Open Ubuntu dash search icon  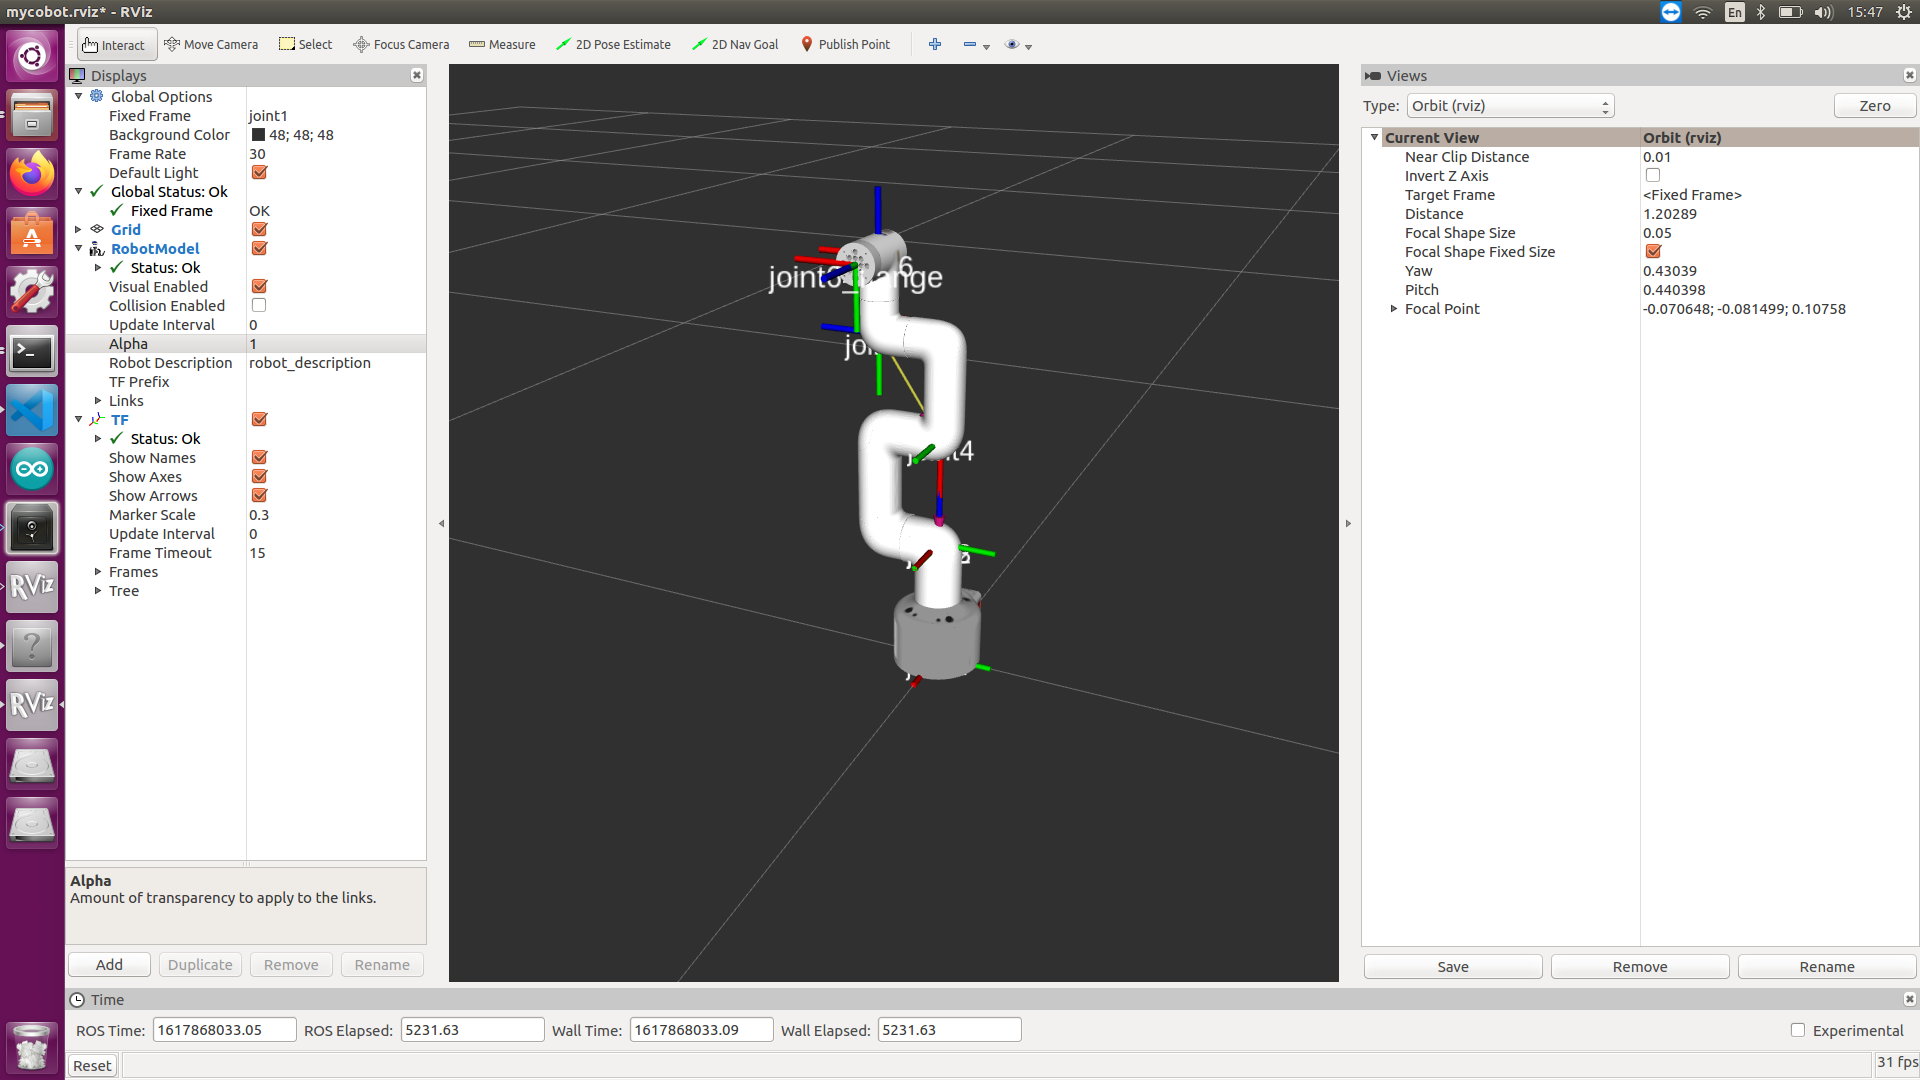pyautogui.click(x=32, y=56)
